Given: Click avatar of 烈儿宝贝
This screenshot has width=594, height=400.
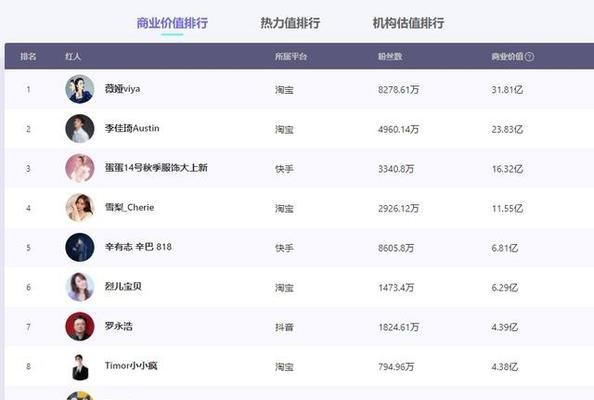Looking at the screenshot, I should (x=80, y=287).
